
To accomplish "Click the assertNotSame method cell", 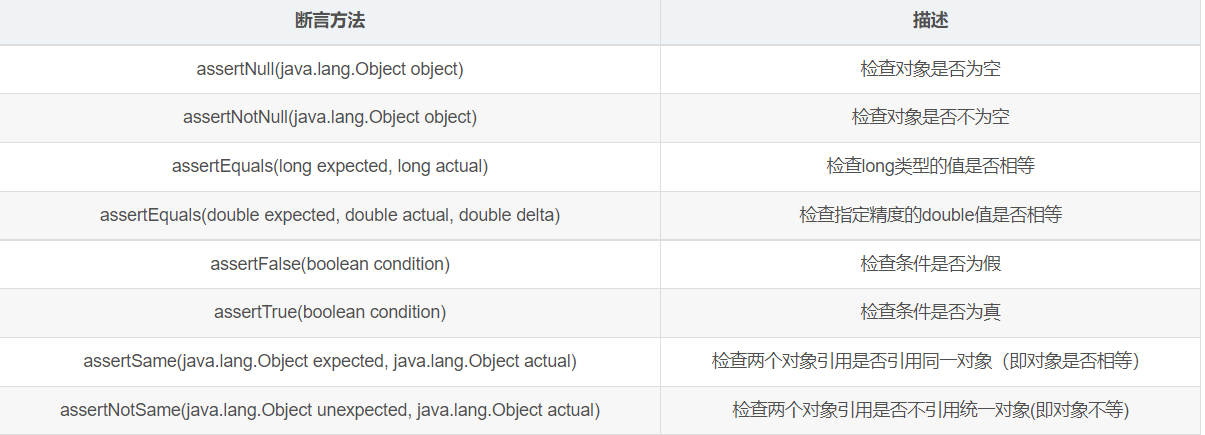I will pyautogui.click(x=330, y=410).
